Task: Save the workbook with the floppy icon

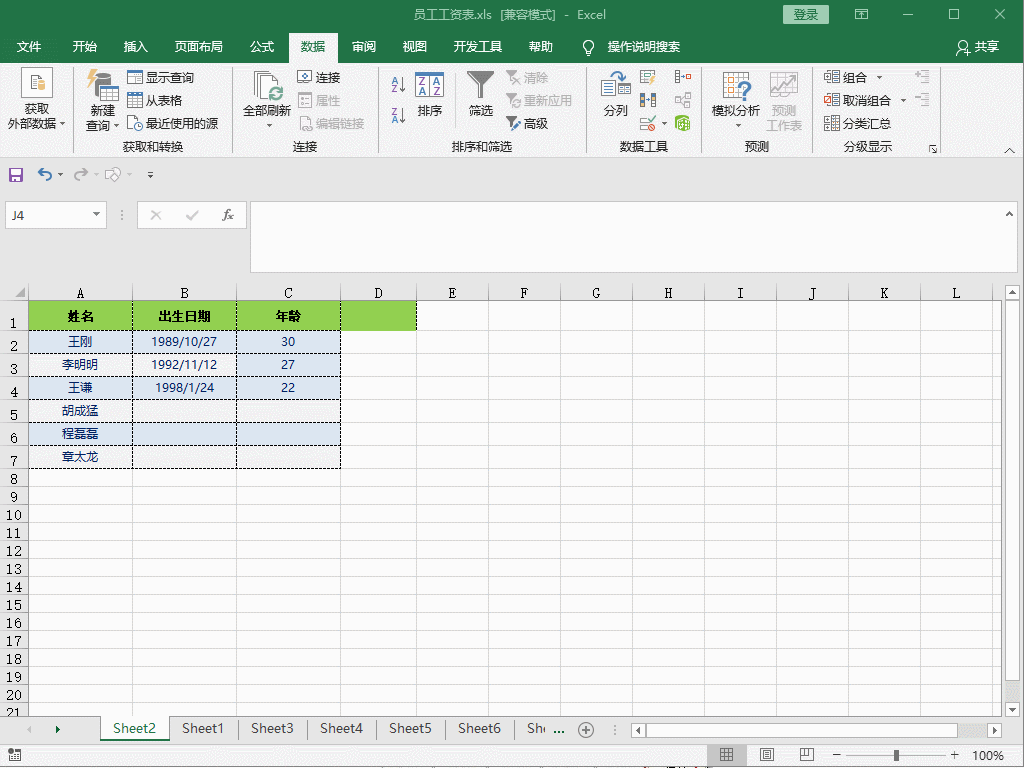Action: (x=16, y=174)
